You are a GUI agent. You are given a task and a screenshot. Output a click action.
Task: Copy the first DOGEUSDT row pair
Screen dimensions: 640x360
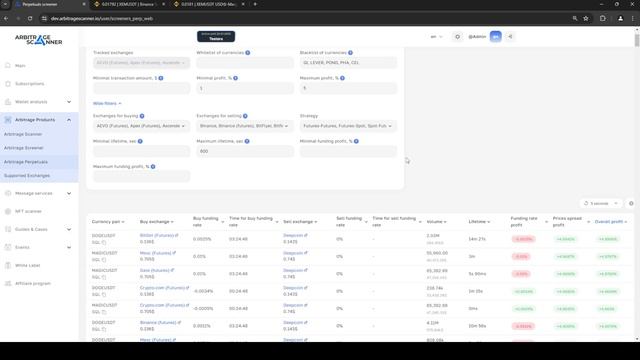(x=104, y=242)
